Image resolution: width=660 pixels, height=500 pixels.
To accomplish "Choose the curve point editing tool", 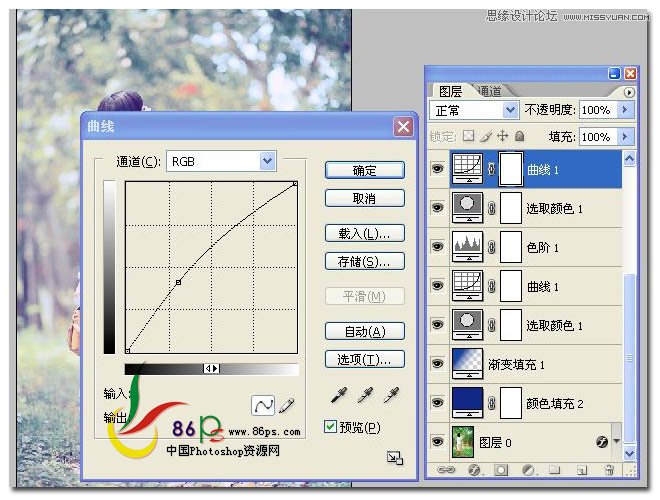I will [x=263, y=406].
